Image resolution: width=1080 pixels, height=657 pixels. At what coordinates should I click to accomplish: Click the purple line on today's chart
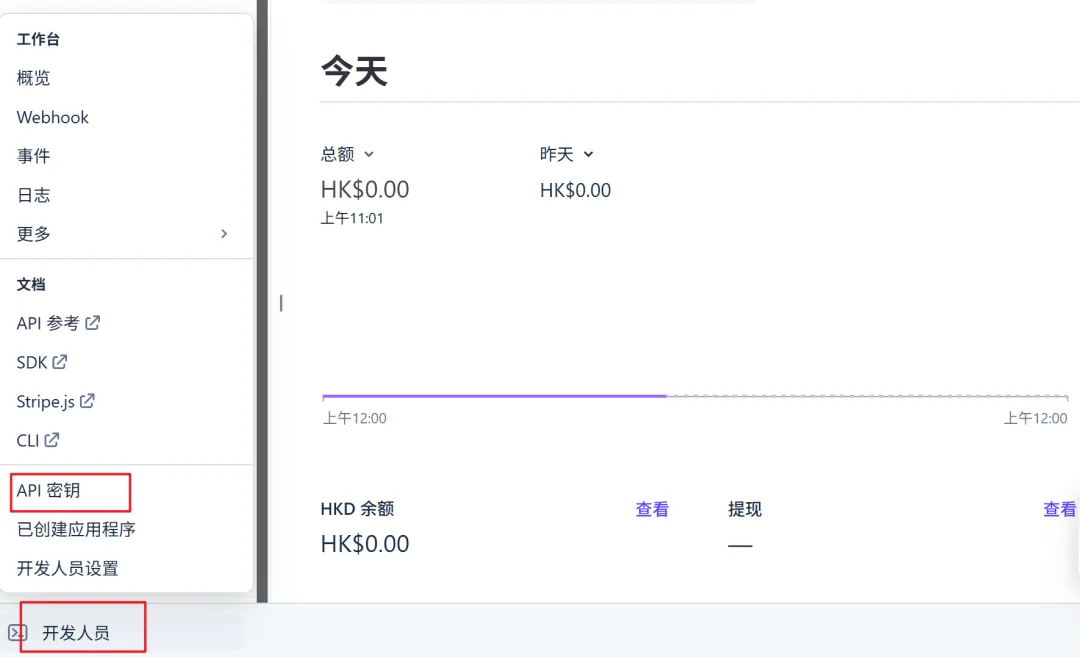pyautogui.click(x=494, y=396)
